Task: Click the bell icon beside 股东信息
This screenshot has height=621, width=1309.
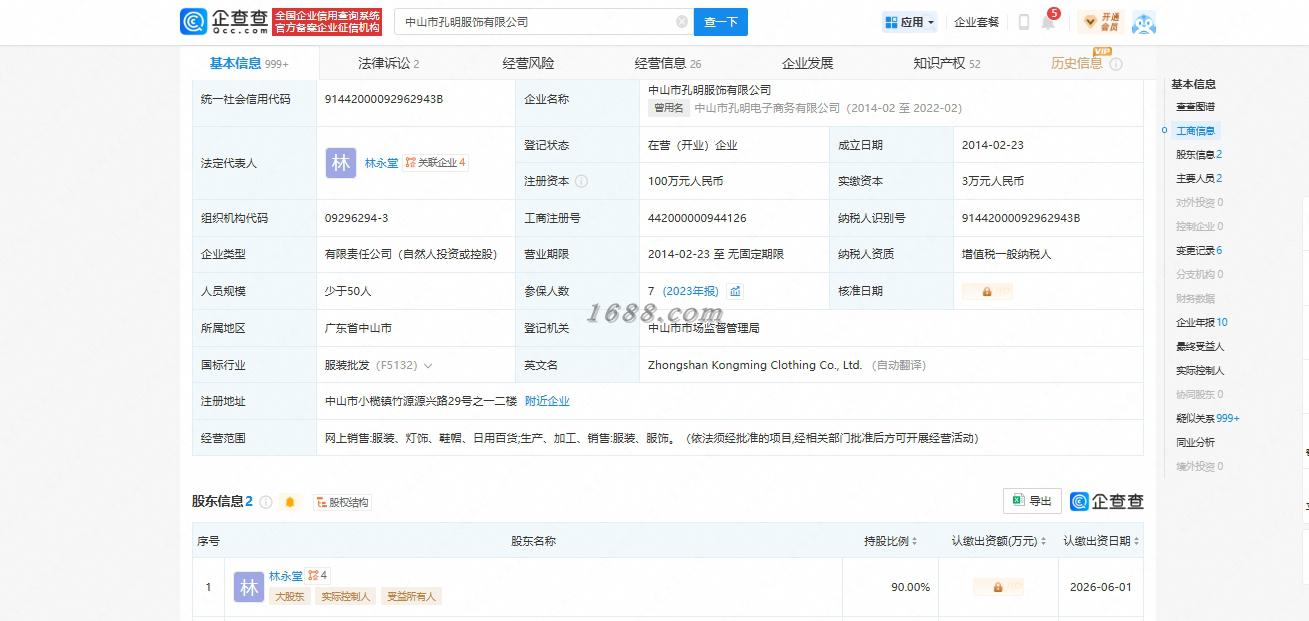Action: (290, 502)
